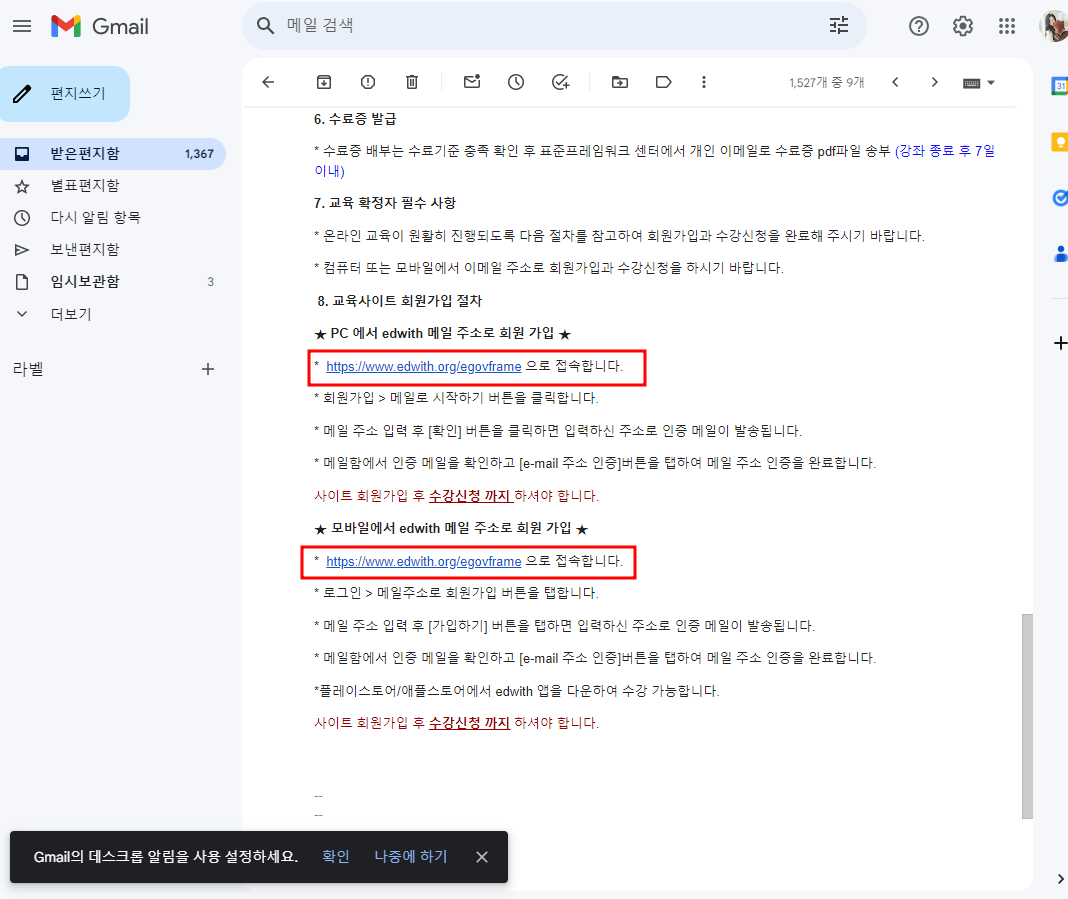1068x899 pixels.
Task: Create new label with plus icon
Action: click(208, 369)
